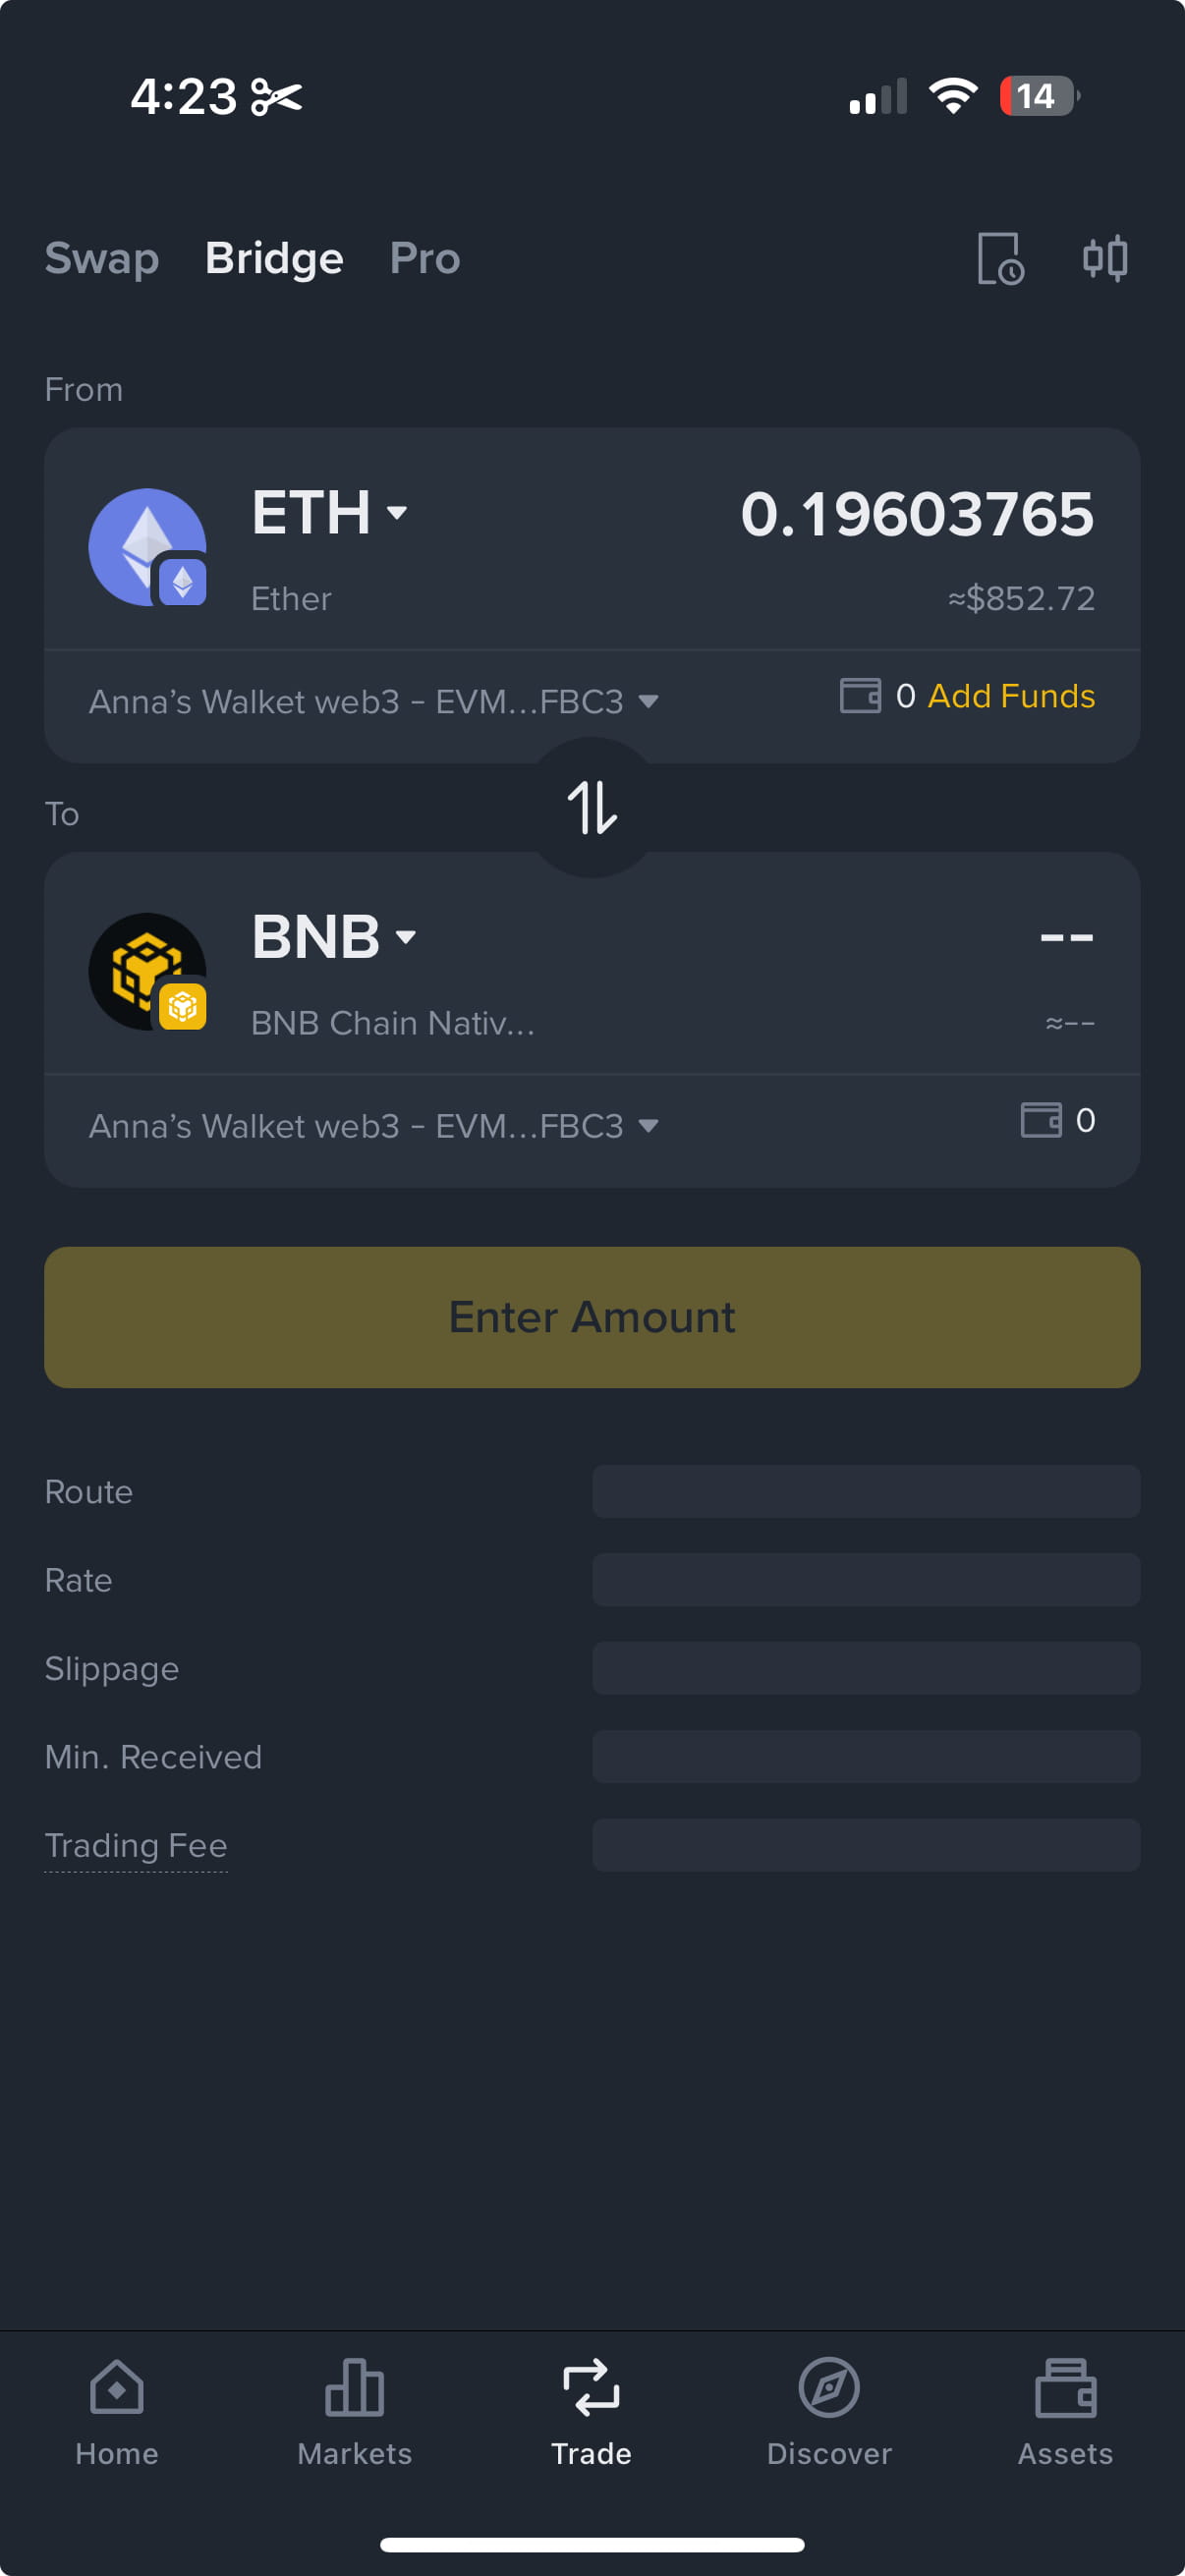Select Trade in bottom navigation

(591, 2411)
